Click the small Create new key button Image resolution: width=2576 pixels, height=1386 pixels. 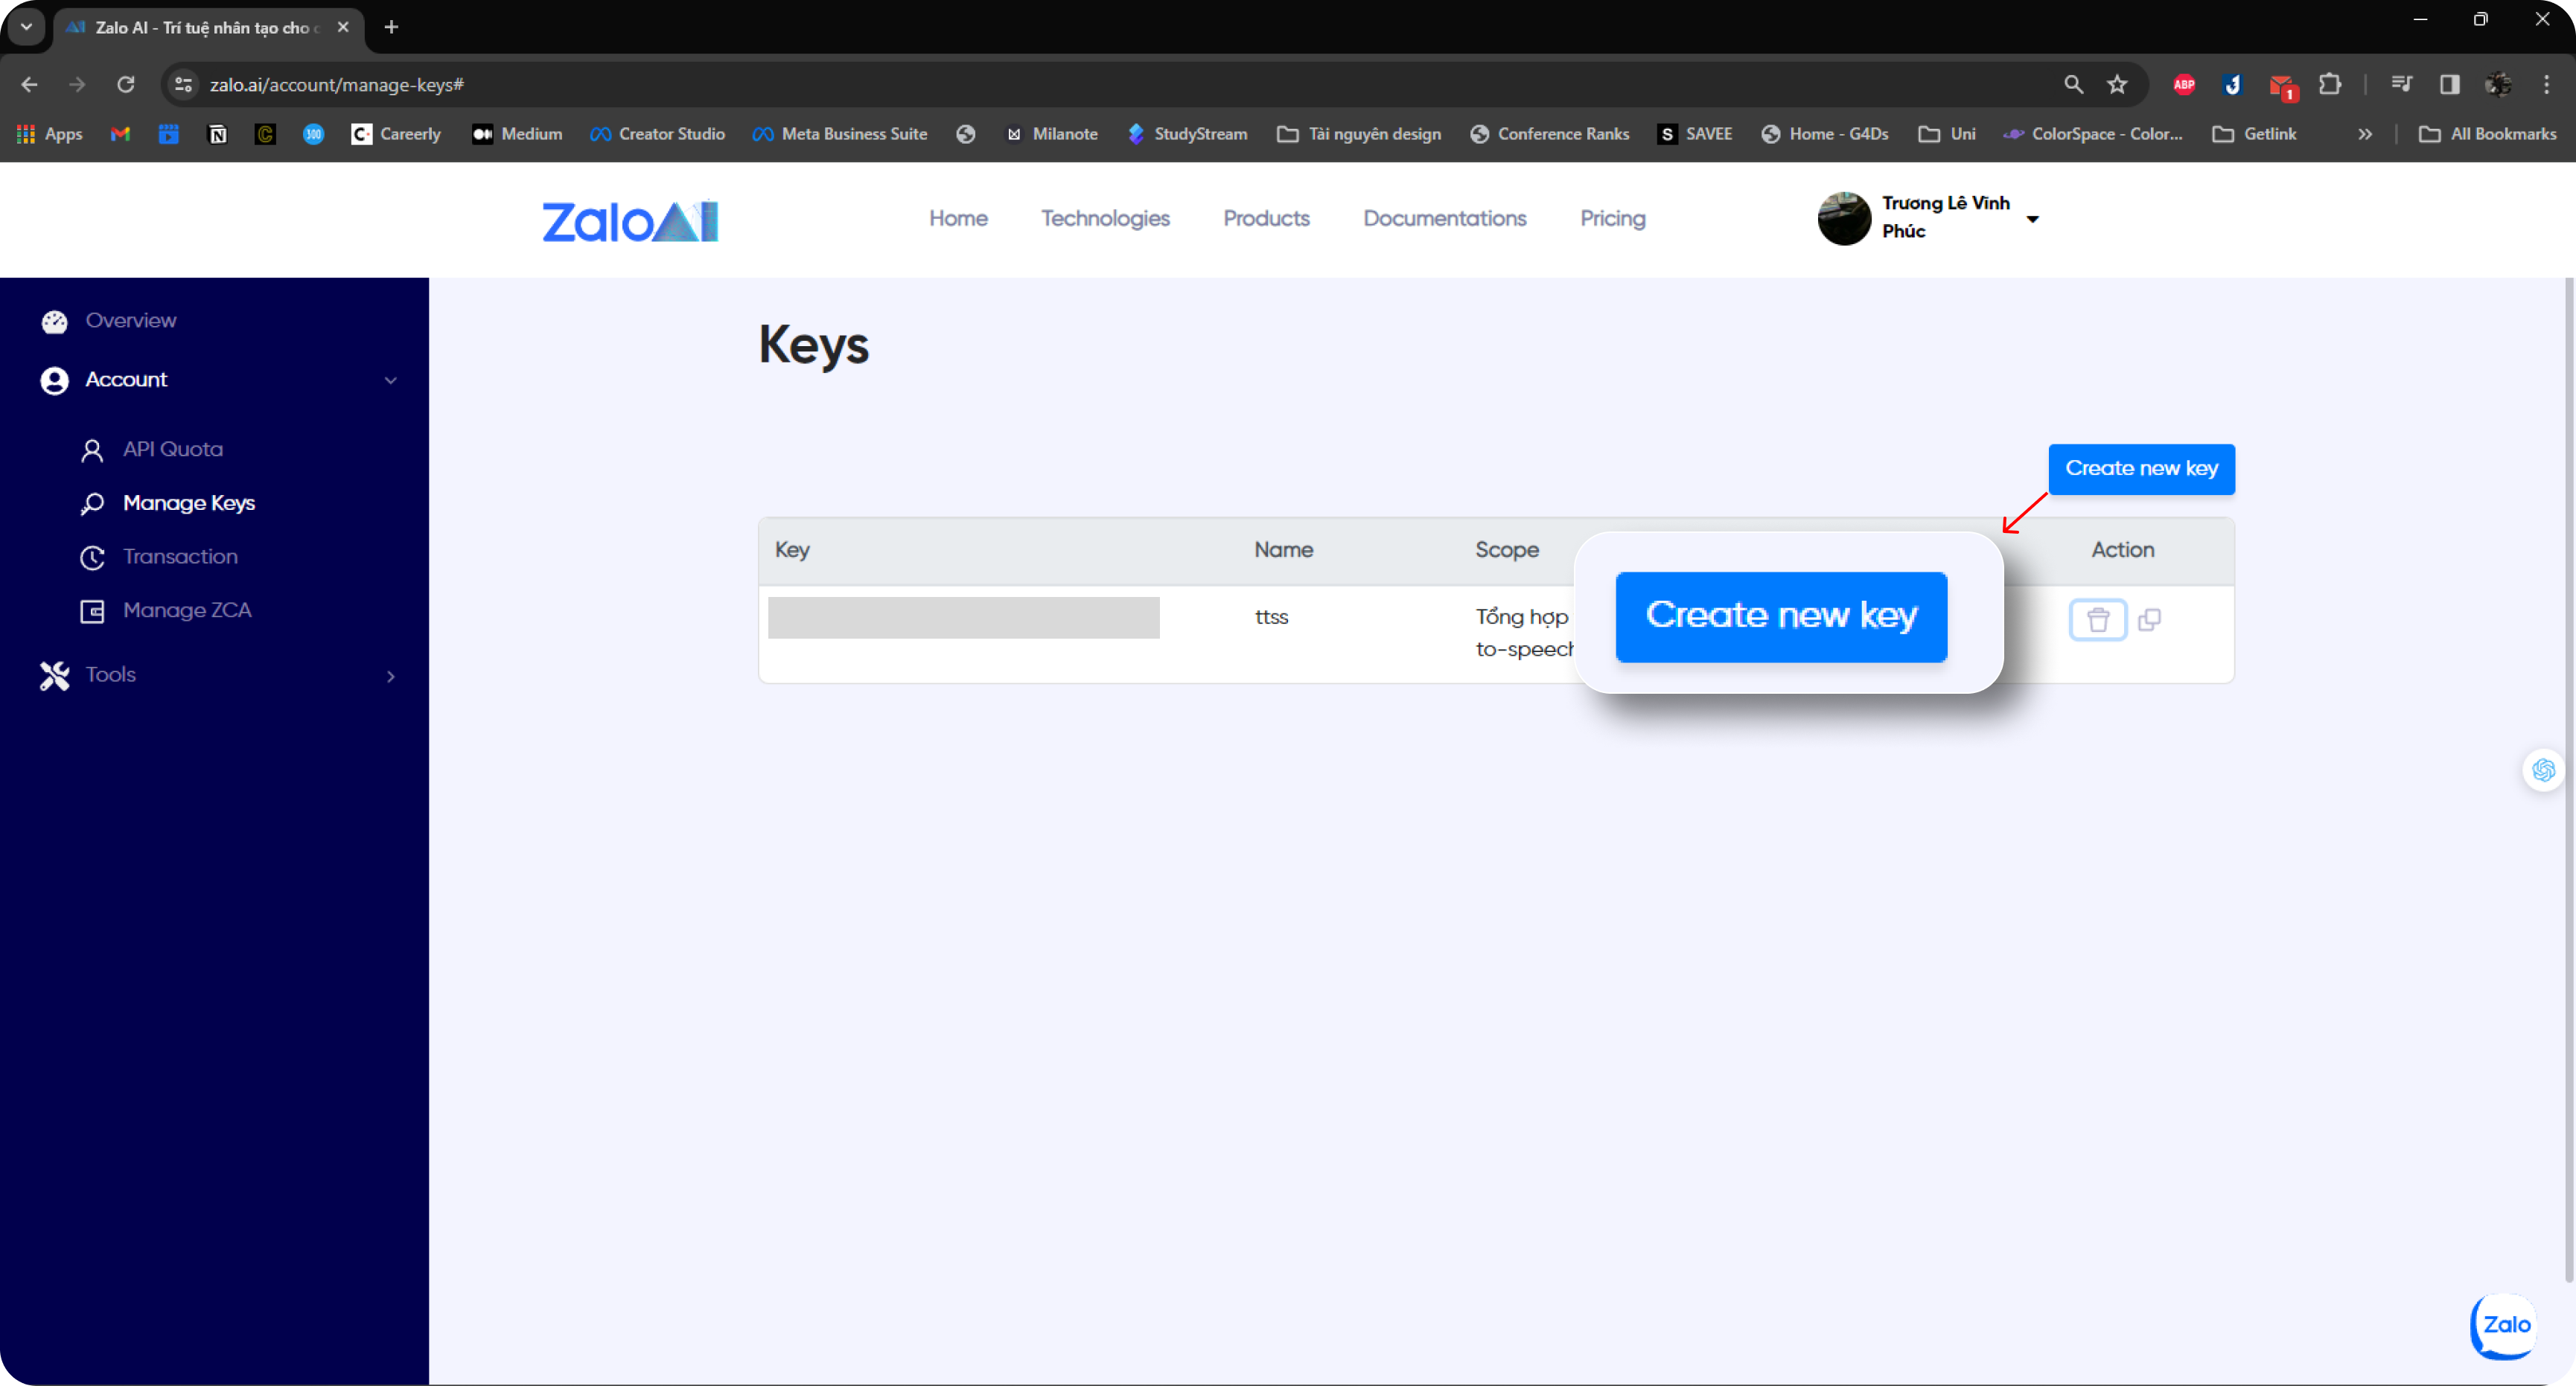[2141, 469]
